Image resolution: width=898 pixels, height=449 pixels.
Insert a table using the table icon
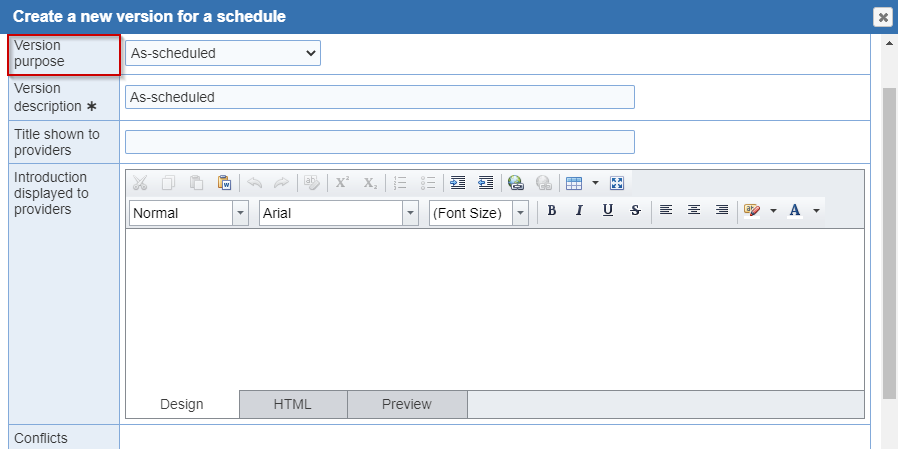[x=574, y=183]
